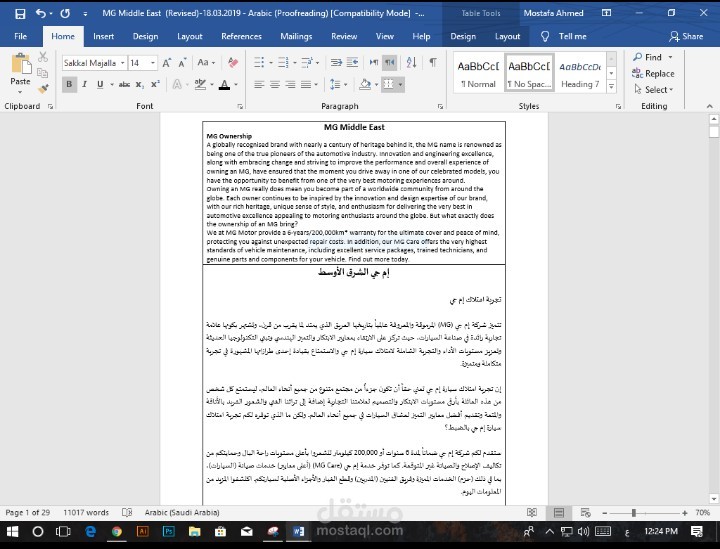Toggle Print Layout view in status bar
This screenshot has width=720, height=549.
coord(558,512)
